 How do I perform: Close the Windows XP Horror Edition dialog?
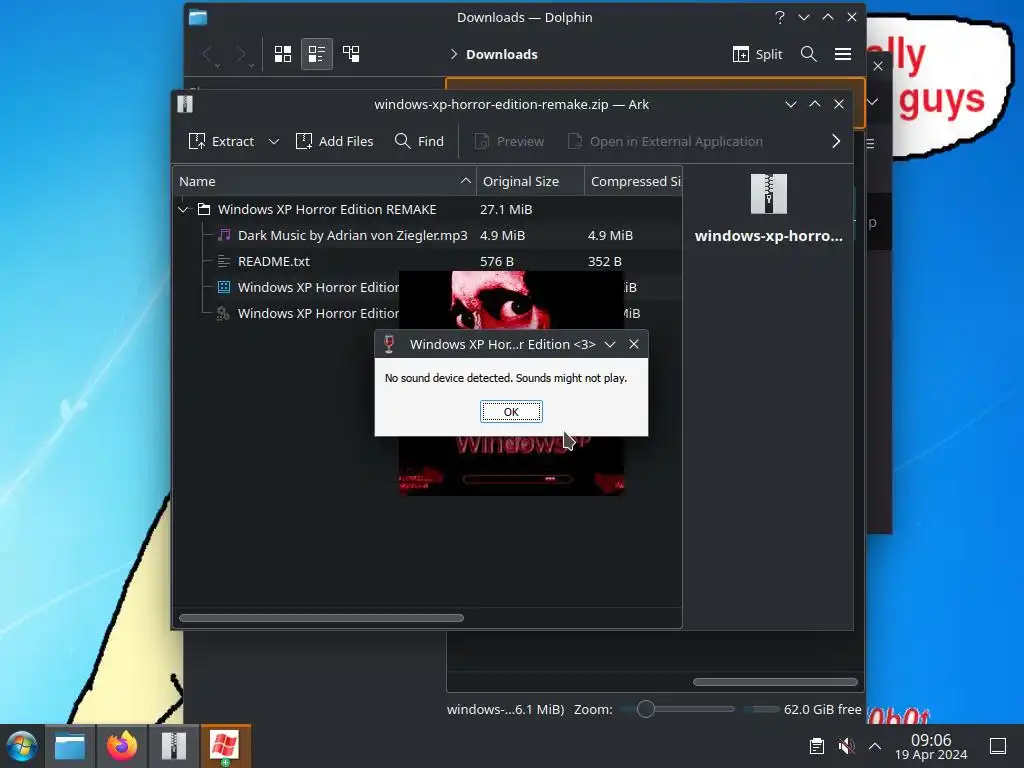click(633, 344)
